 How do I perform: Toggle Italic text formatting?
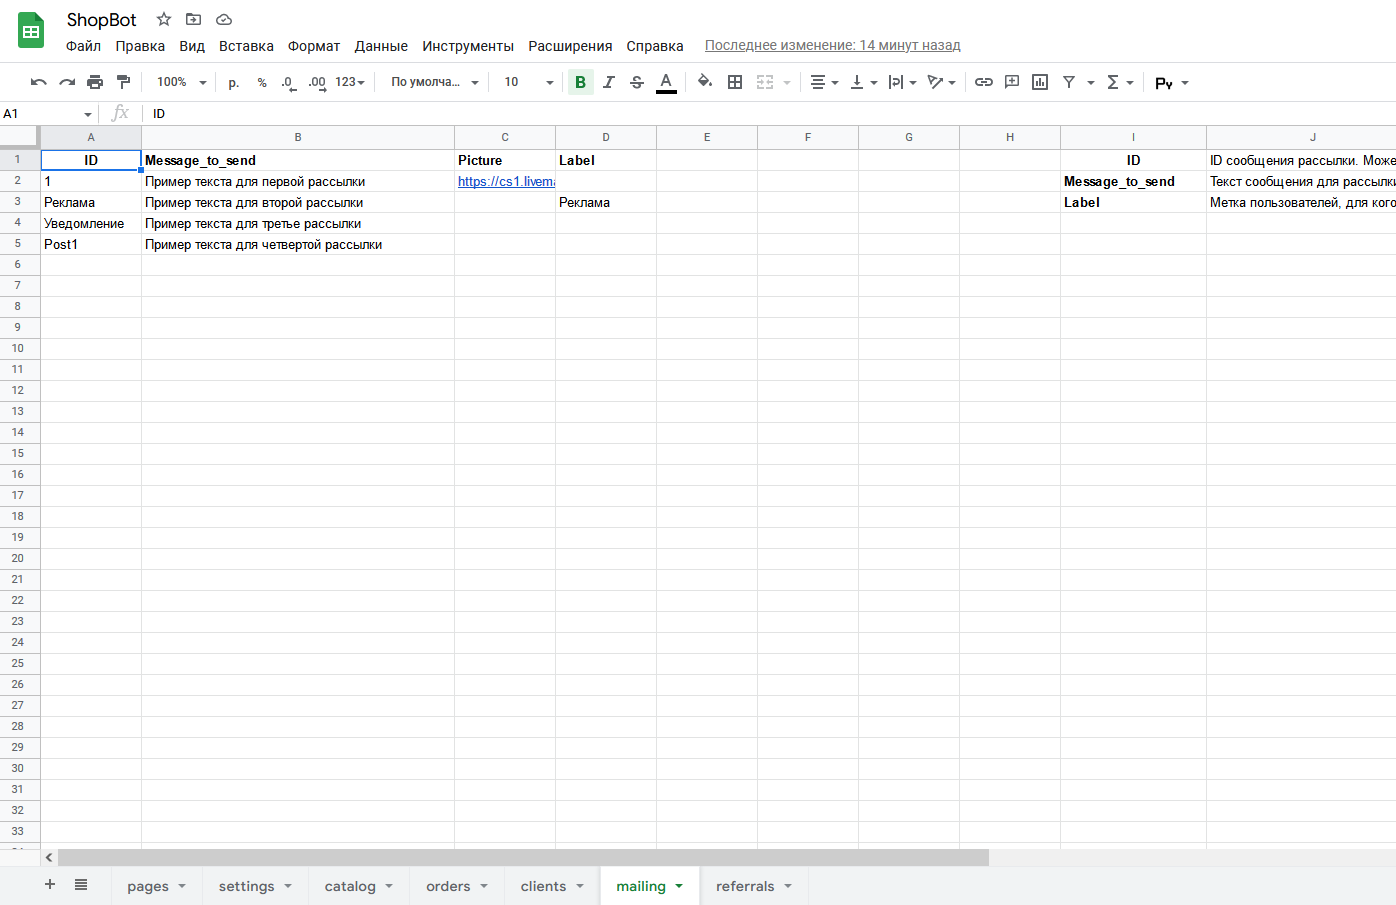(x=608, y=82)
